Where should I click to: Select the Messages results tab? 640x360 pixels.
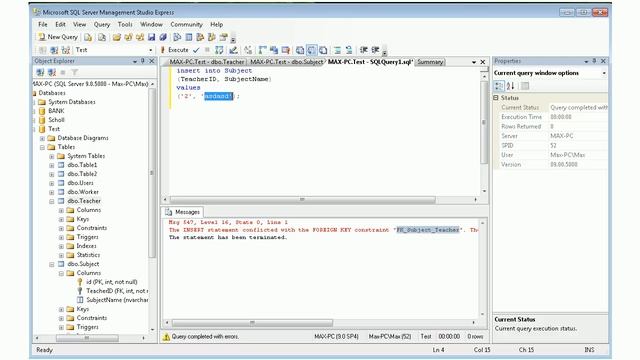(x=183, y=212)
